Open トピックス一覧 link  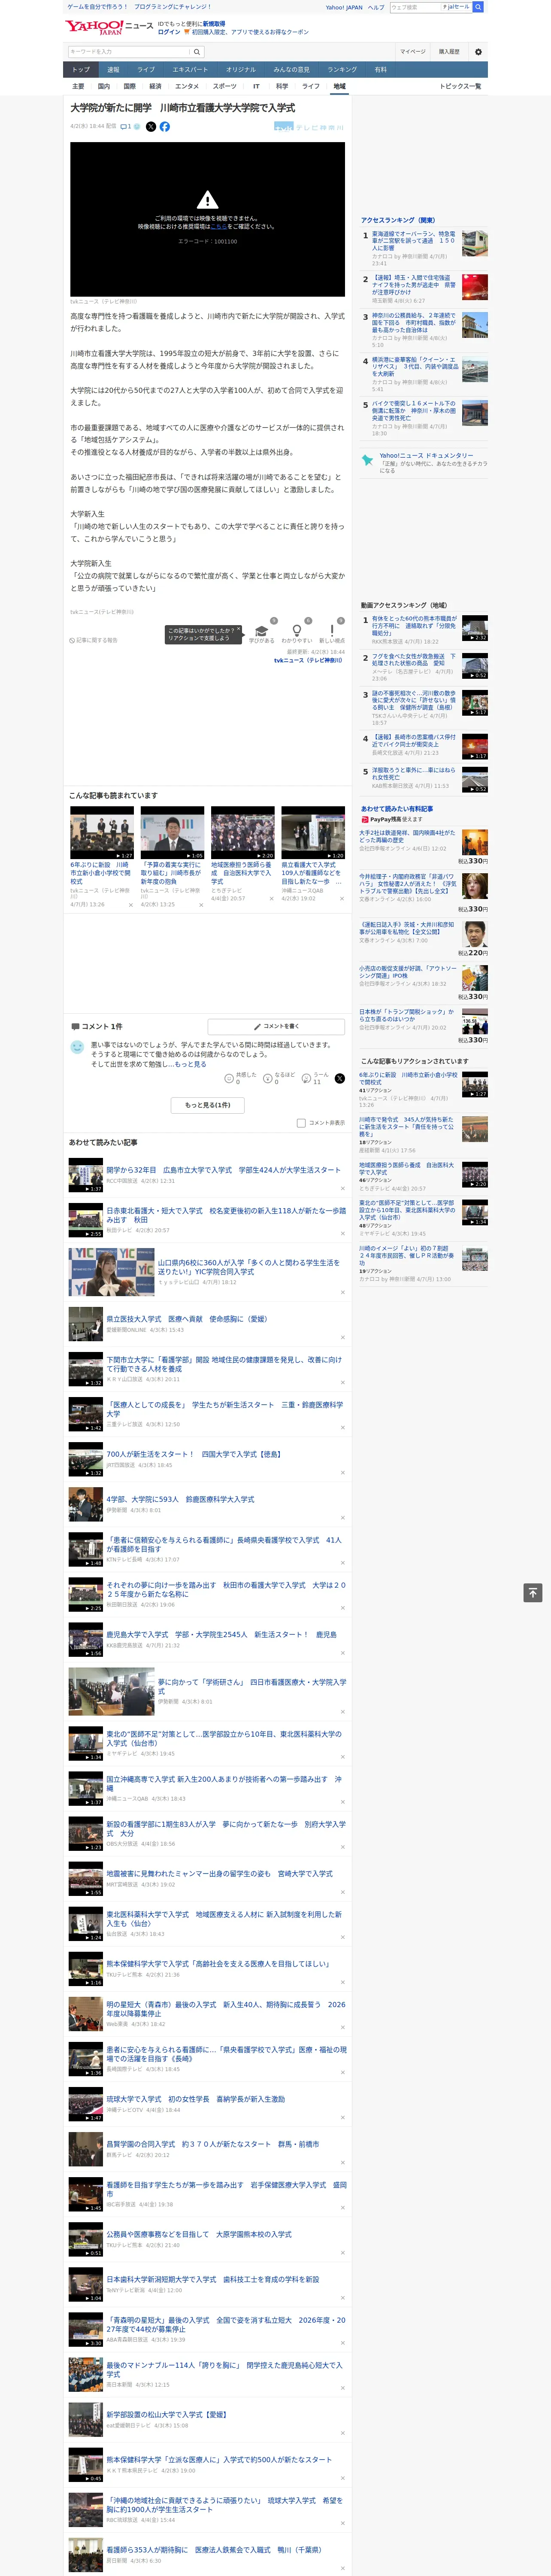coord(460,86)
